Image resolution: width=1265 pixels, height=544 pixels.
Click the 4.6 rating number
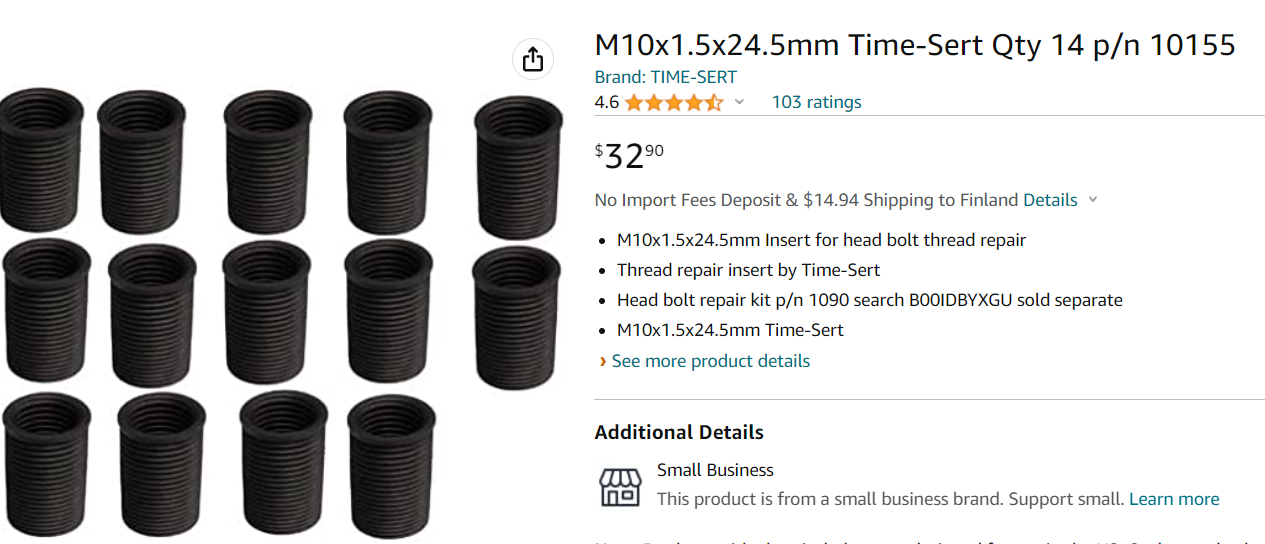[x=606, y=102]
